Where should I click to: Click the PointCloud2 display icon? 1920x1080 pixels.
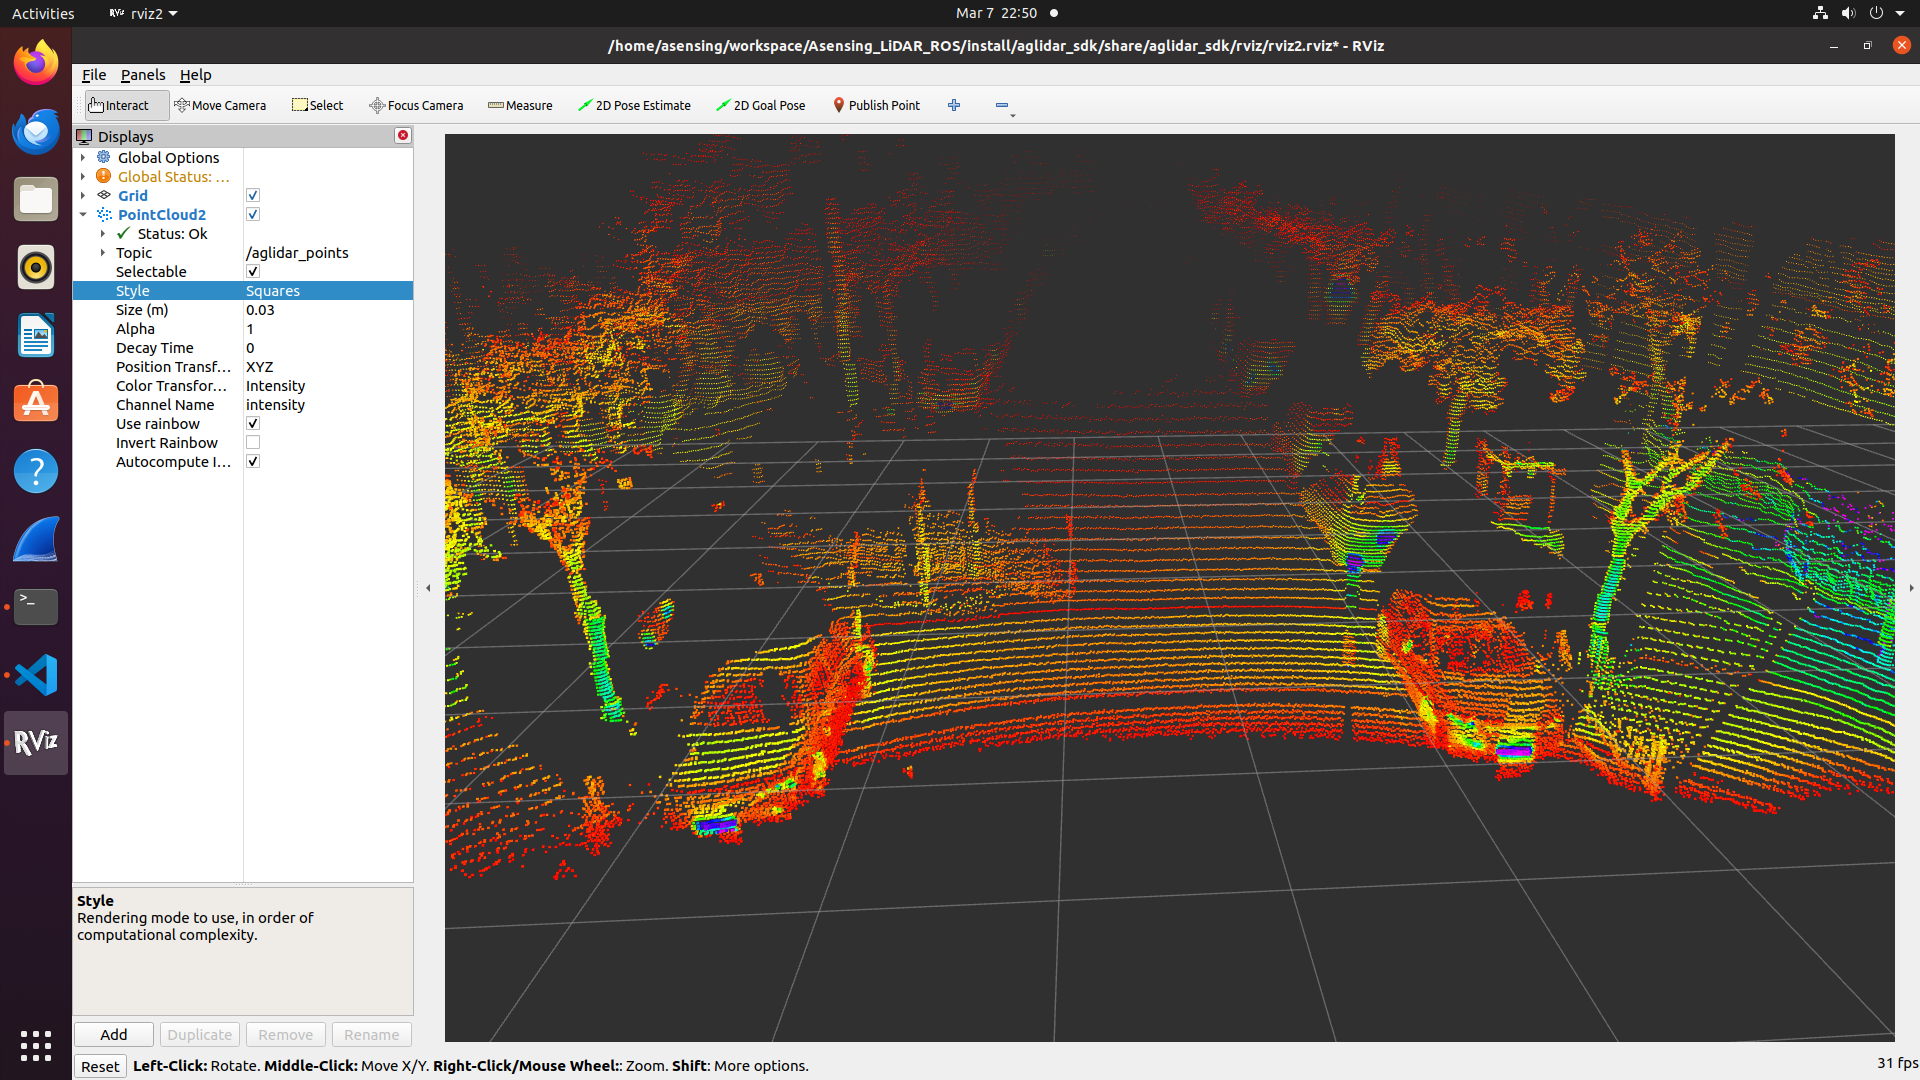pyautogui.click(x=104, y=214)
